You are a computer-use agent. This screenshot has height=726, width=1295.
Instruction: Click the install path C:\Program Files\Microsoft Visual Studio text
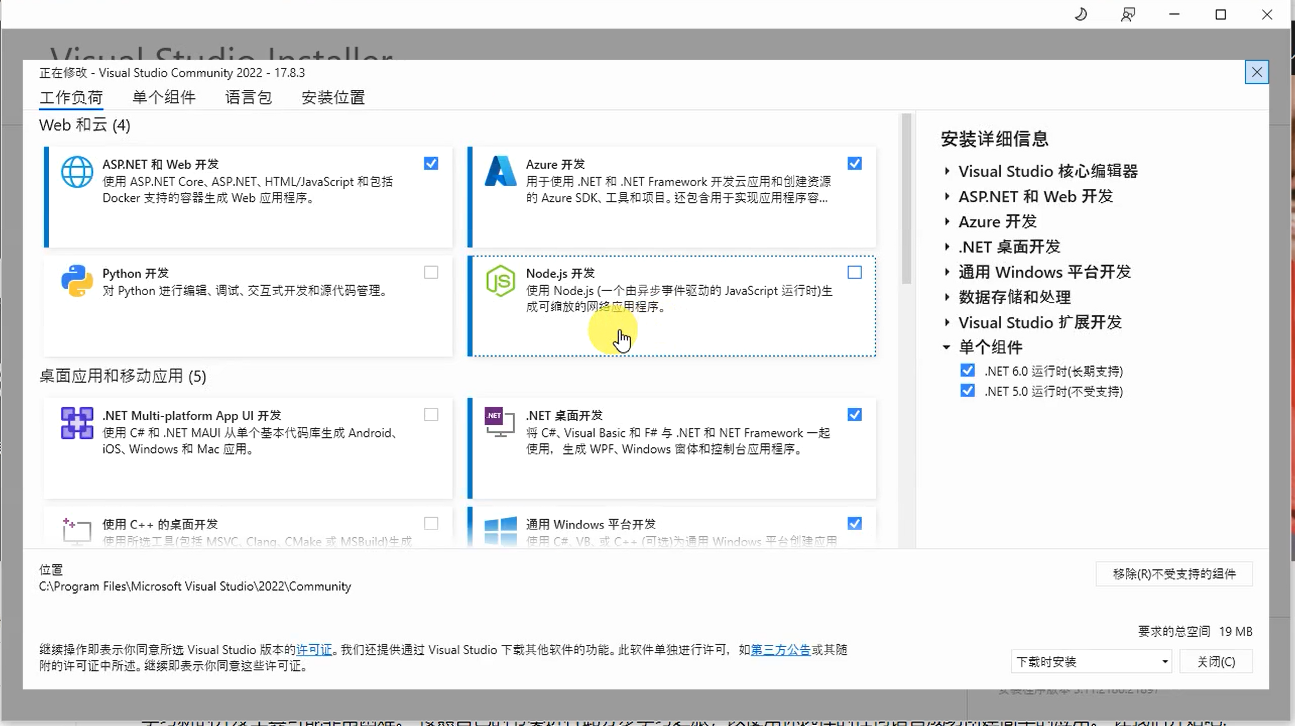coord(195,587)
